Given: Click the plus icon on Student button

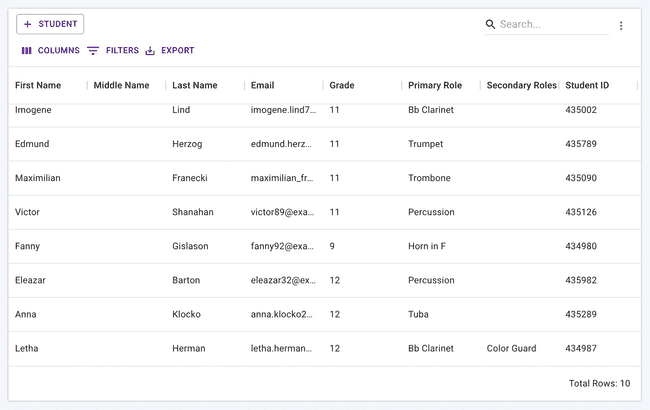Looking at the screenshot, I should (x=28, y=24).
